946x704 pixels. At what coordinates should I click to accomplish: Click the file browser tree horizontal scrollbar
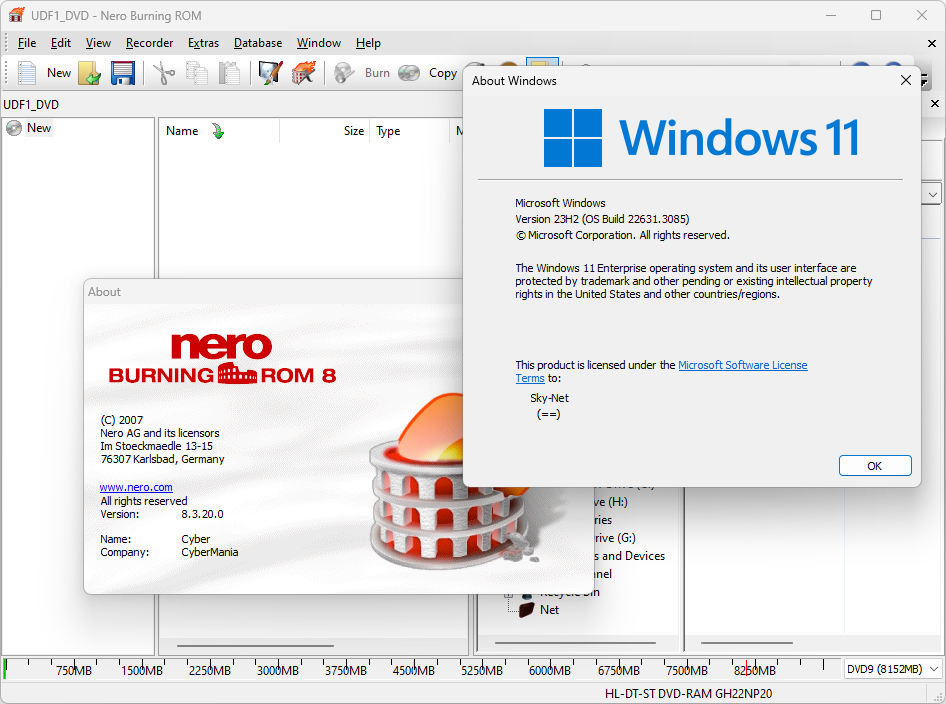(575, 643)
